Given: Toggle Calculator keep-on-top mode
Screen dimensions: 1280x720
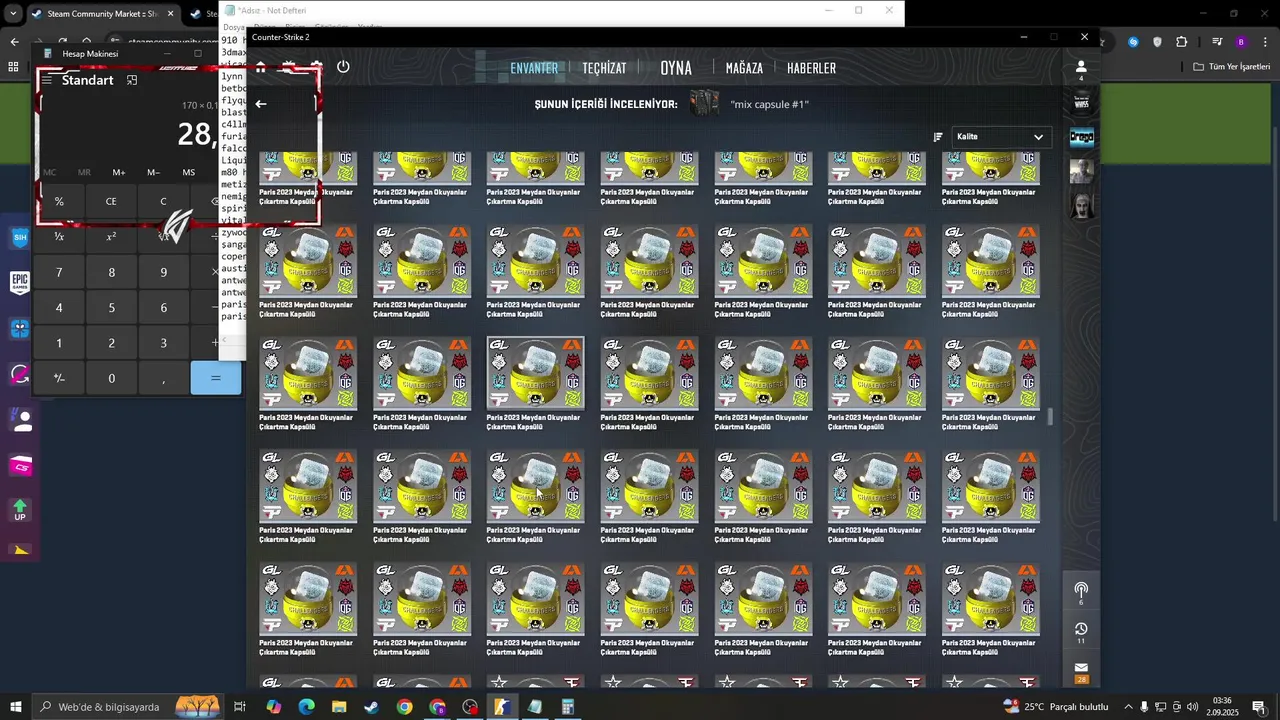Looking at the screenshot, I should [x=131, y=80].
